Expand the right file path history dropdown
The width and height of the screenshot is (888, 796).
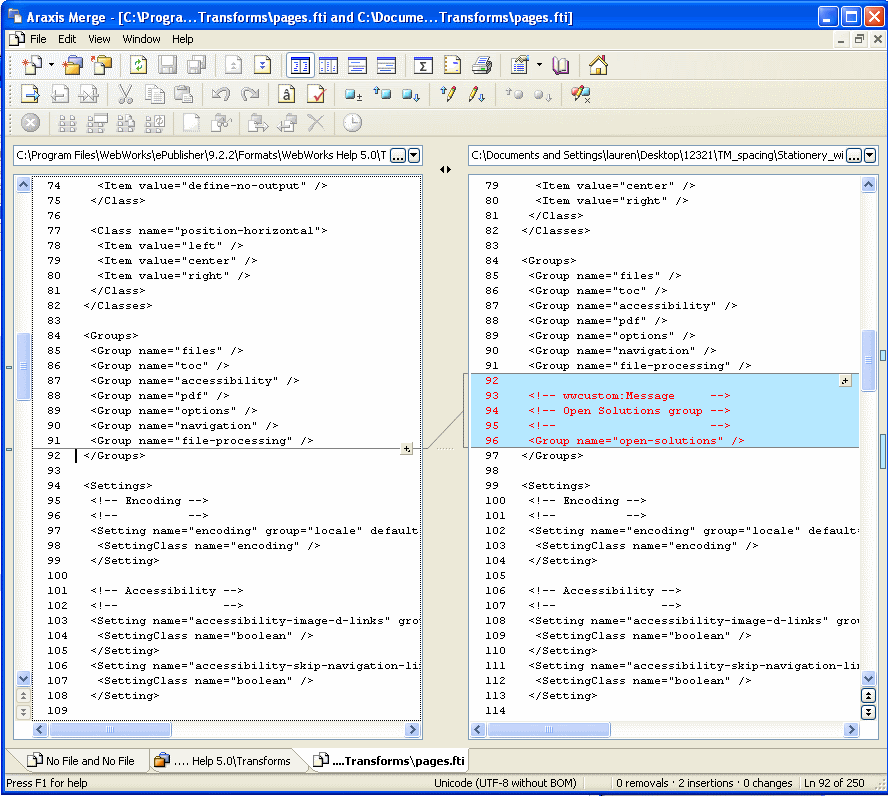point(869,156)
